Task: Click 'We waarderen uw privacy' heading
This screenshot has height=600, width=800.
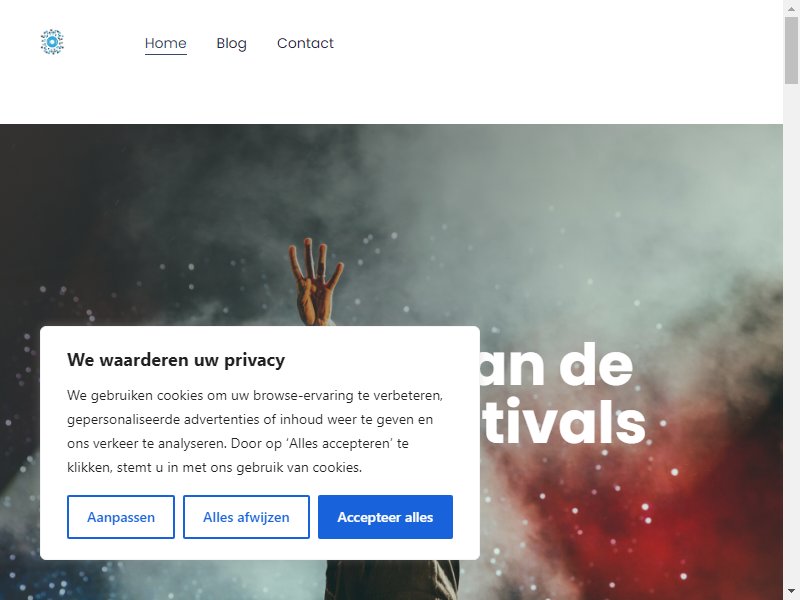Action: (176, 360)
